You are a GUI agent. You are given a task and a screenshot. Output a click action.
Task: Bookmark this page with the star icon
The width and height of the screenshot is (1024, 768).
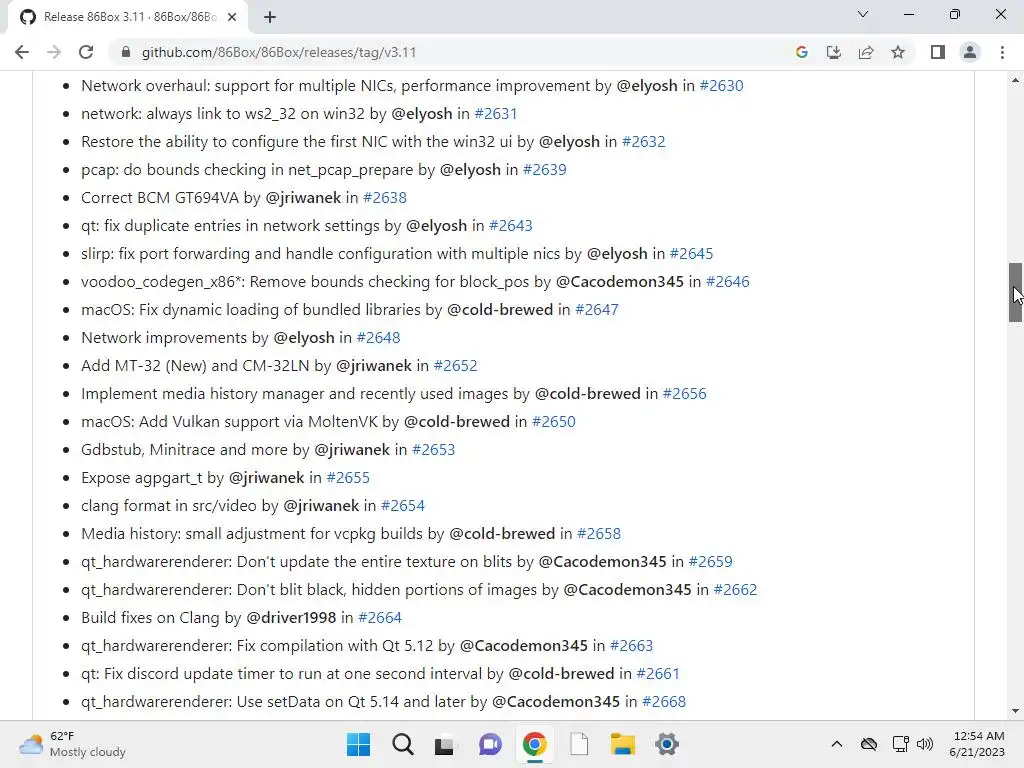click(898, 52)
